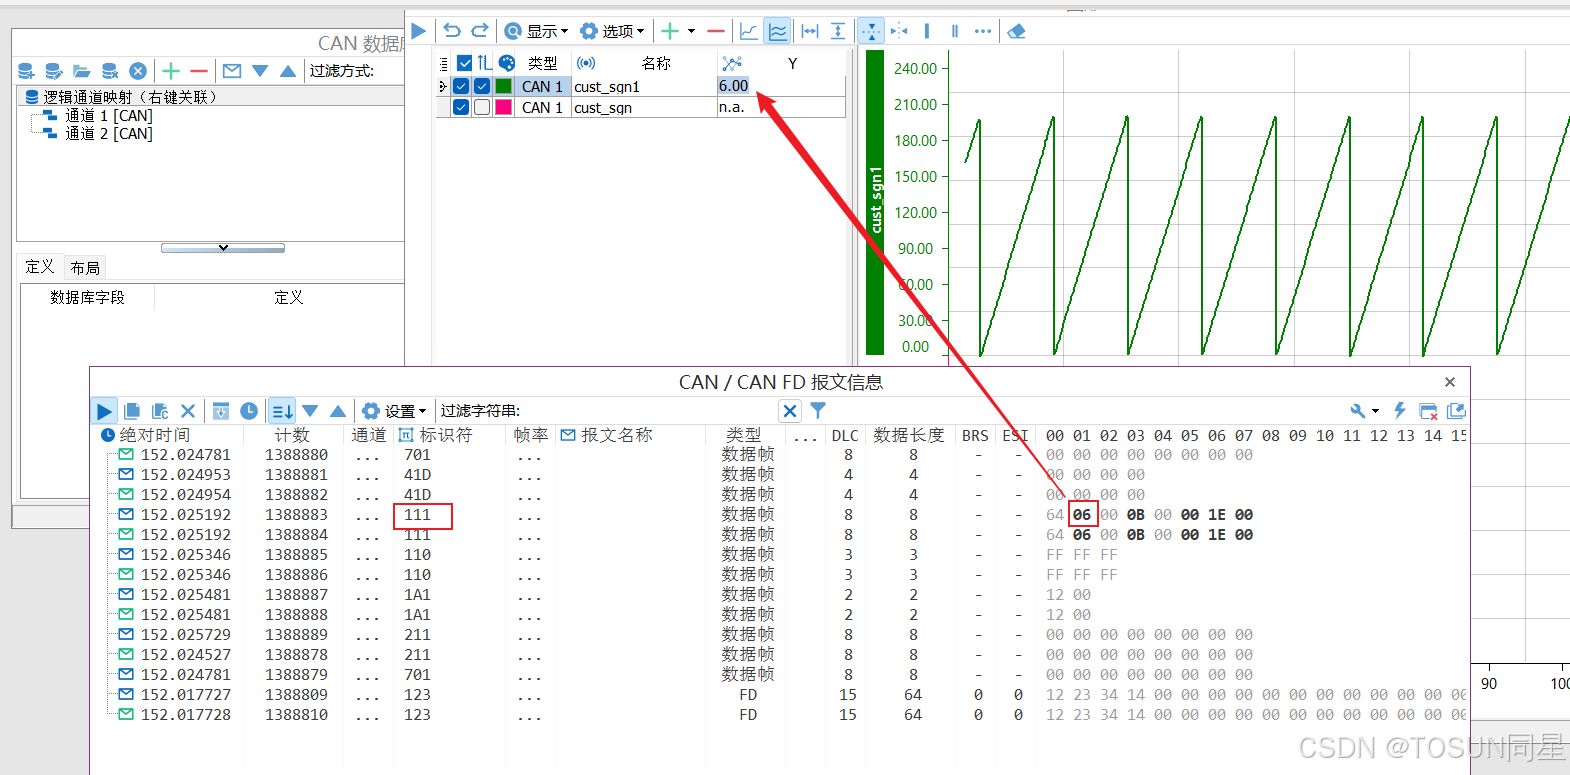Collapse the database panel splitter arrow
The width and height of the screenshot is (1570, 775).
223,248
